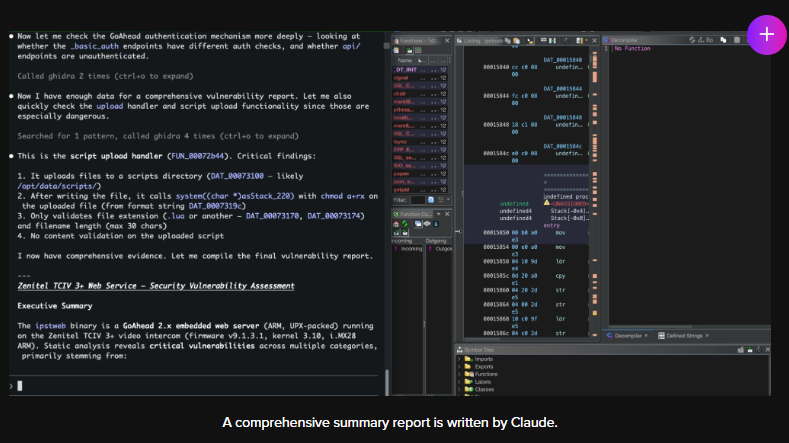Click DAT_00015844 label in the Listing
The image size is (789, 443).
coord(563,89)
